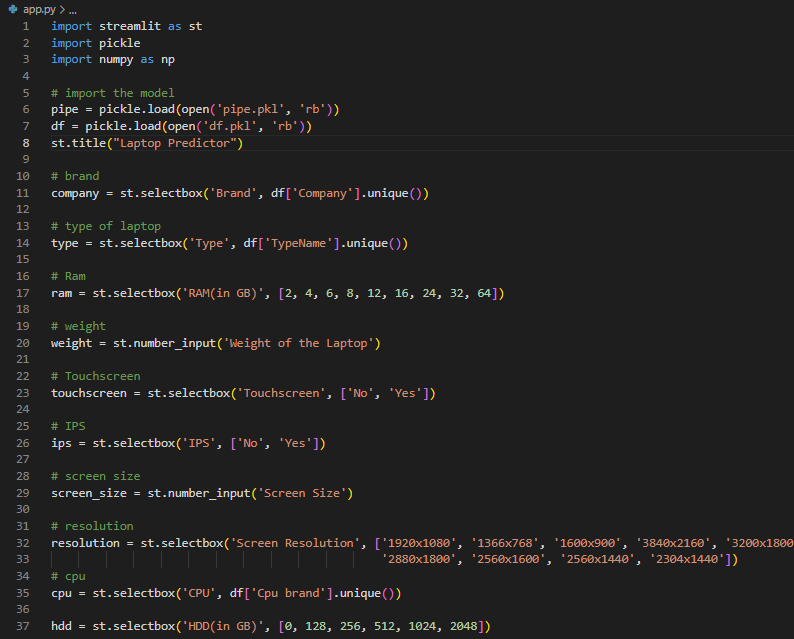Click 'streamlit' in the first import line
Screen dimensions: 794x639
130,26
